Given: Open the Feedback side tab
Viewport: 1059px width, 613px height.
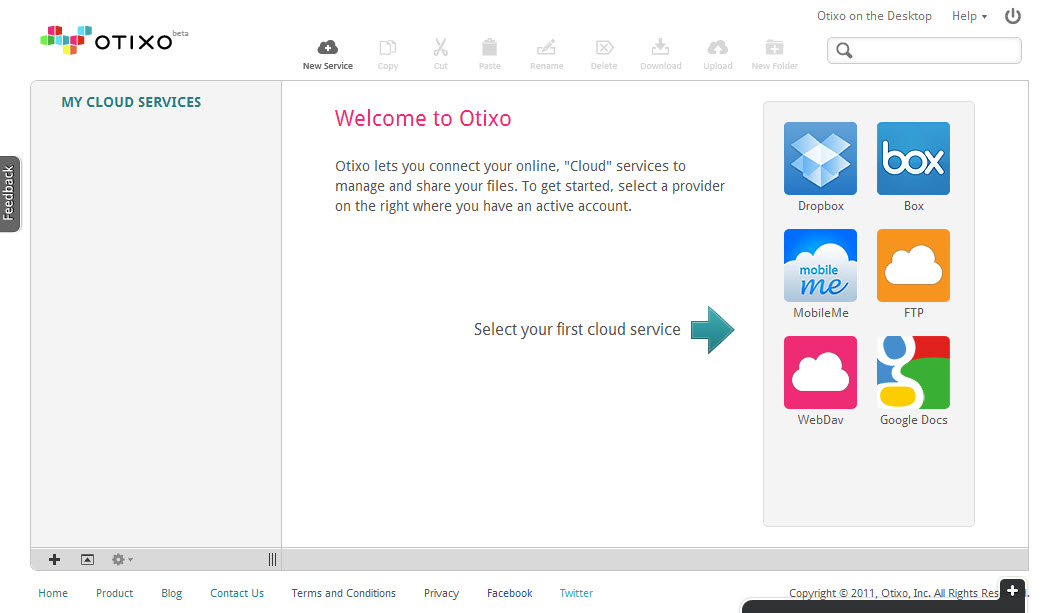Looking at the screenshot, I should click(x=9, y=194).
